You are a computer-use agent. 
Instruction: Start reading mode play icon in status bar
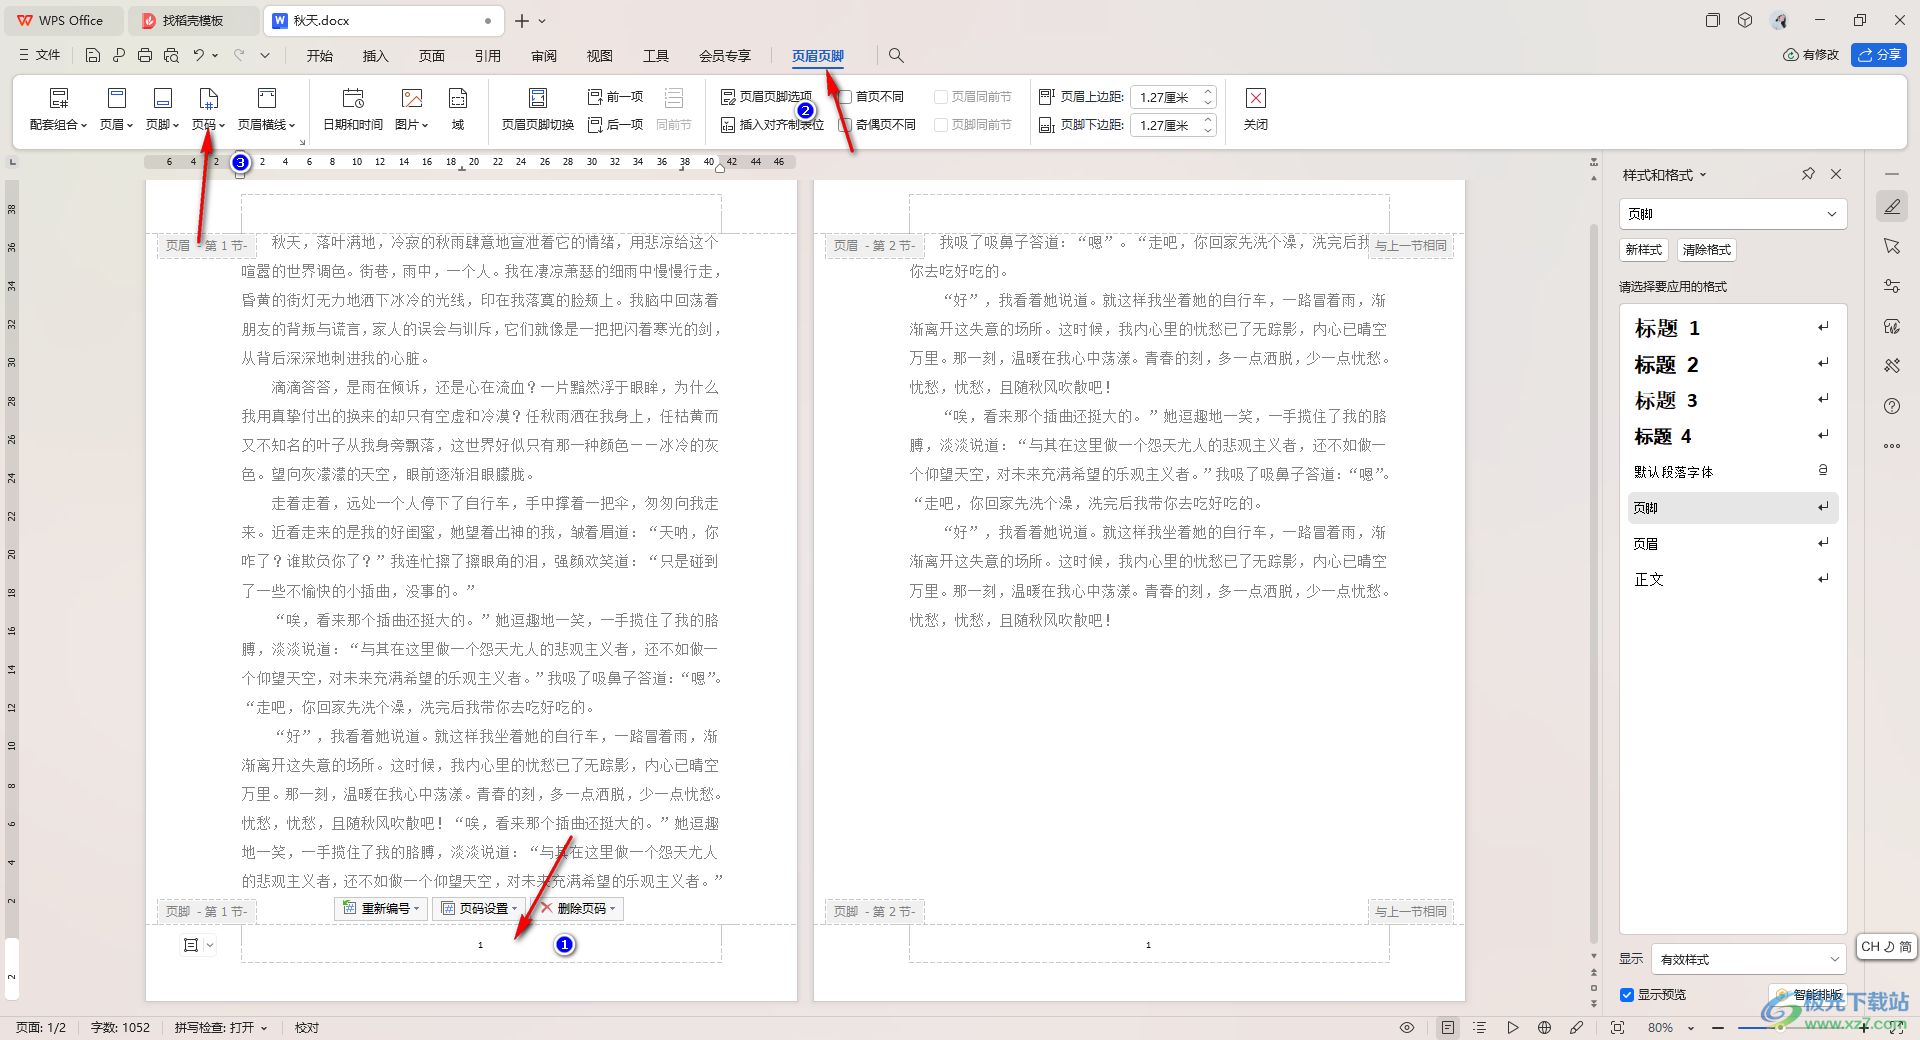[1512, 1028]
